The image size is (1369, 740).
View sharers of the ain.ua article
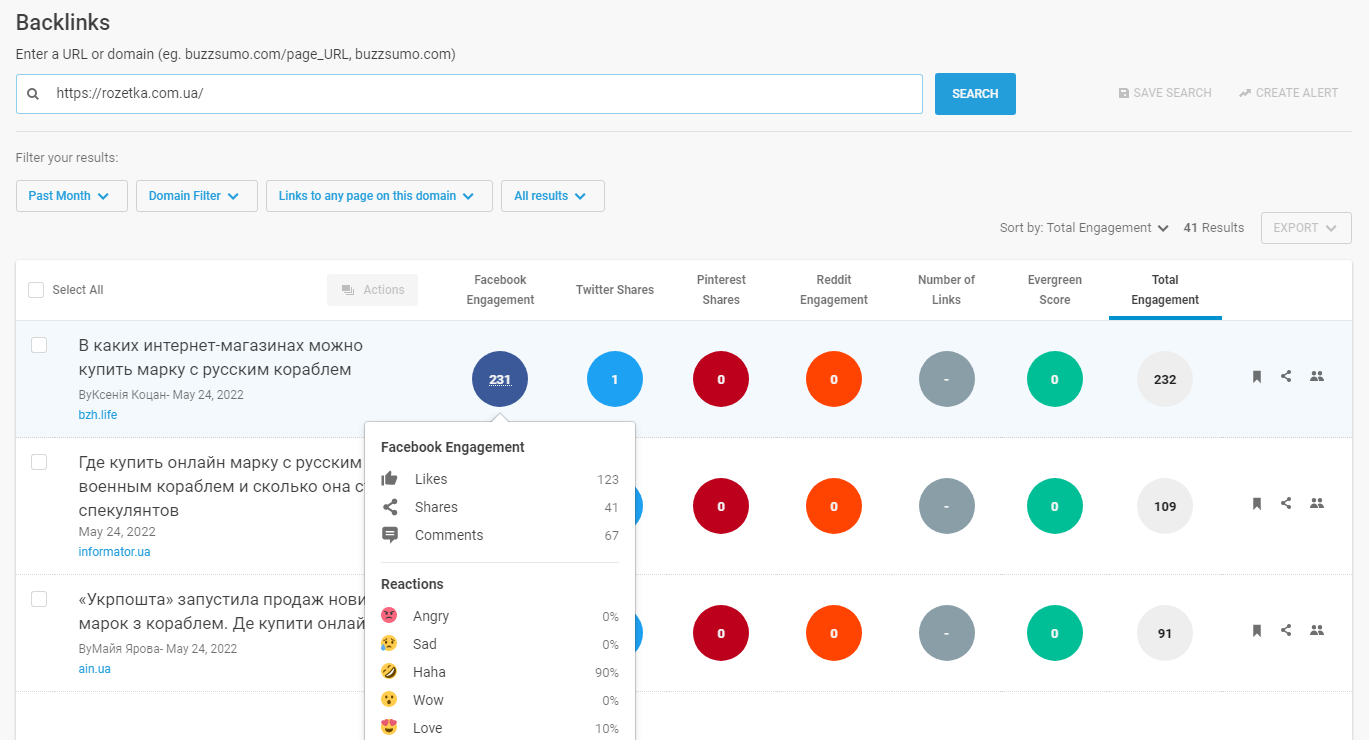(1317, 630)
